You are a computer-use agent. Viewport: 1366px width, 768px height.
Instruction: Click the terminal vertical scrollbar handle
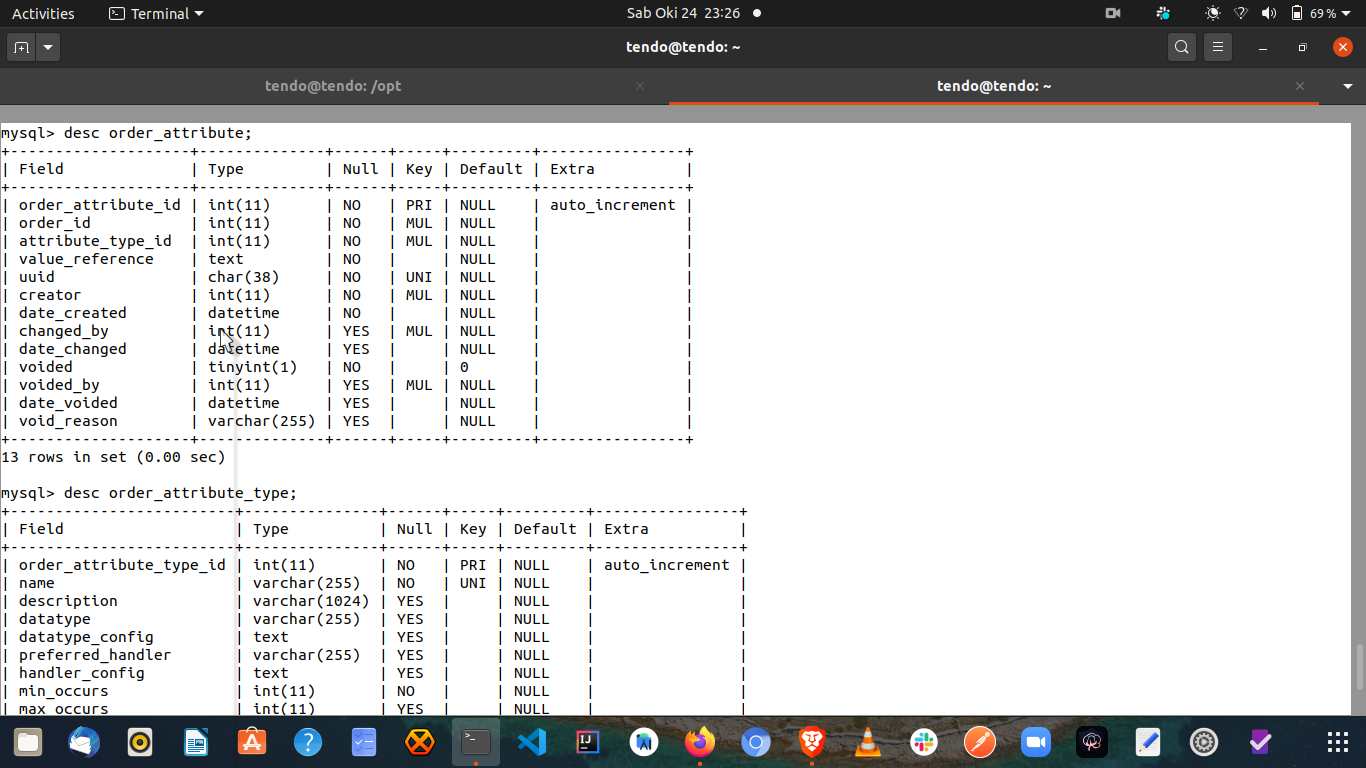(1358, 667)
